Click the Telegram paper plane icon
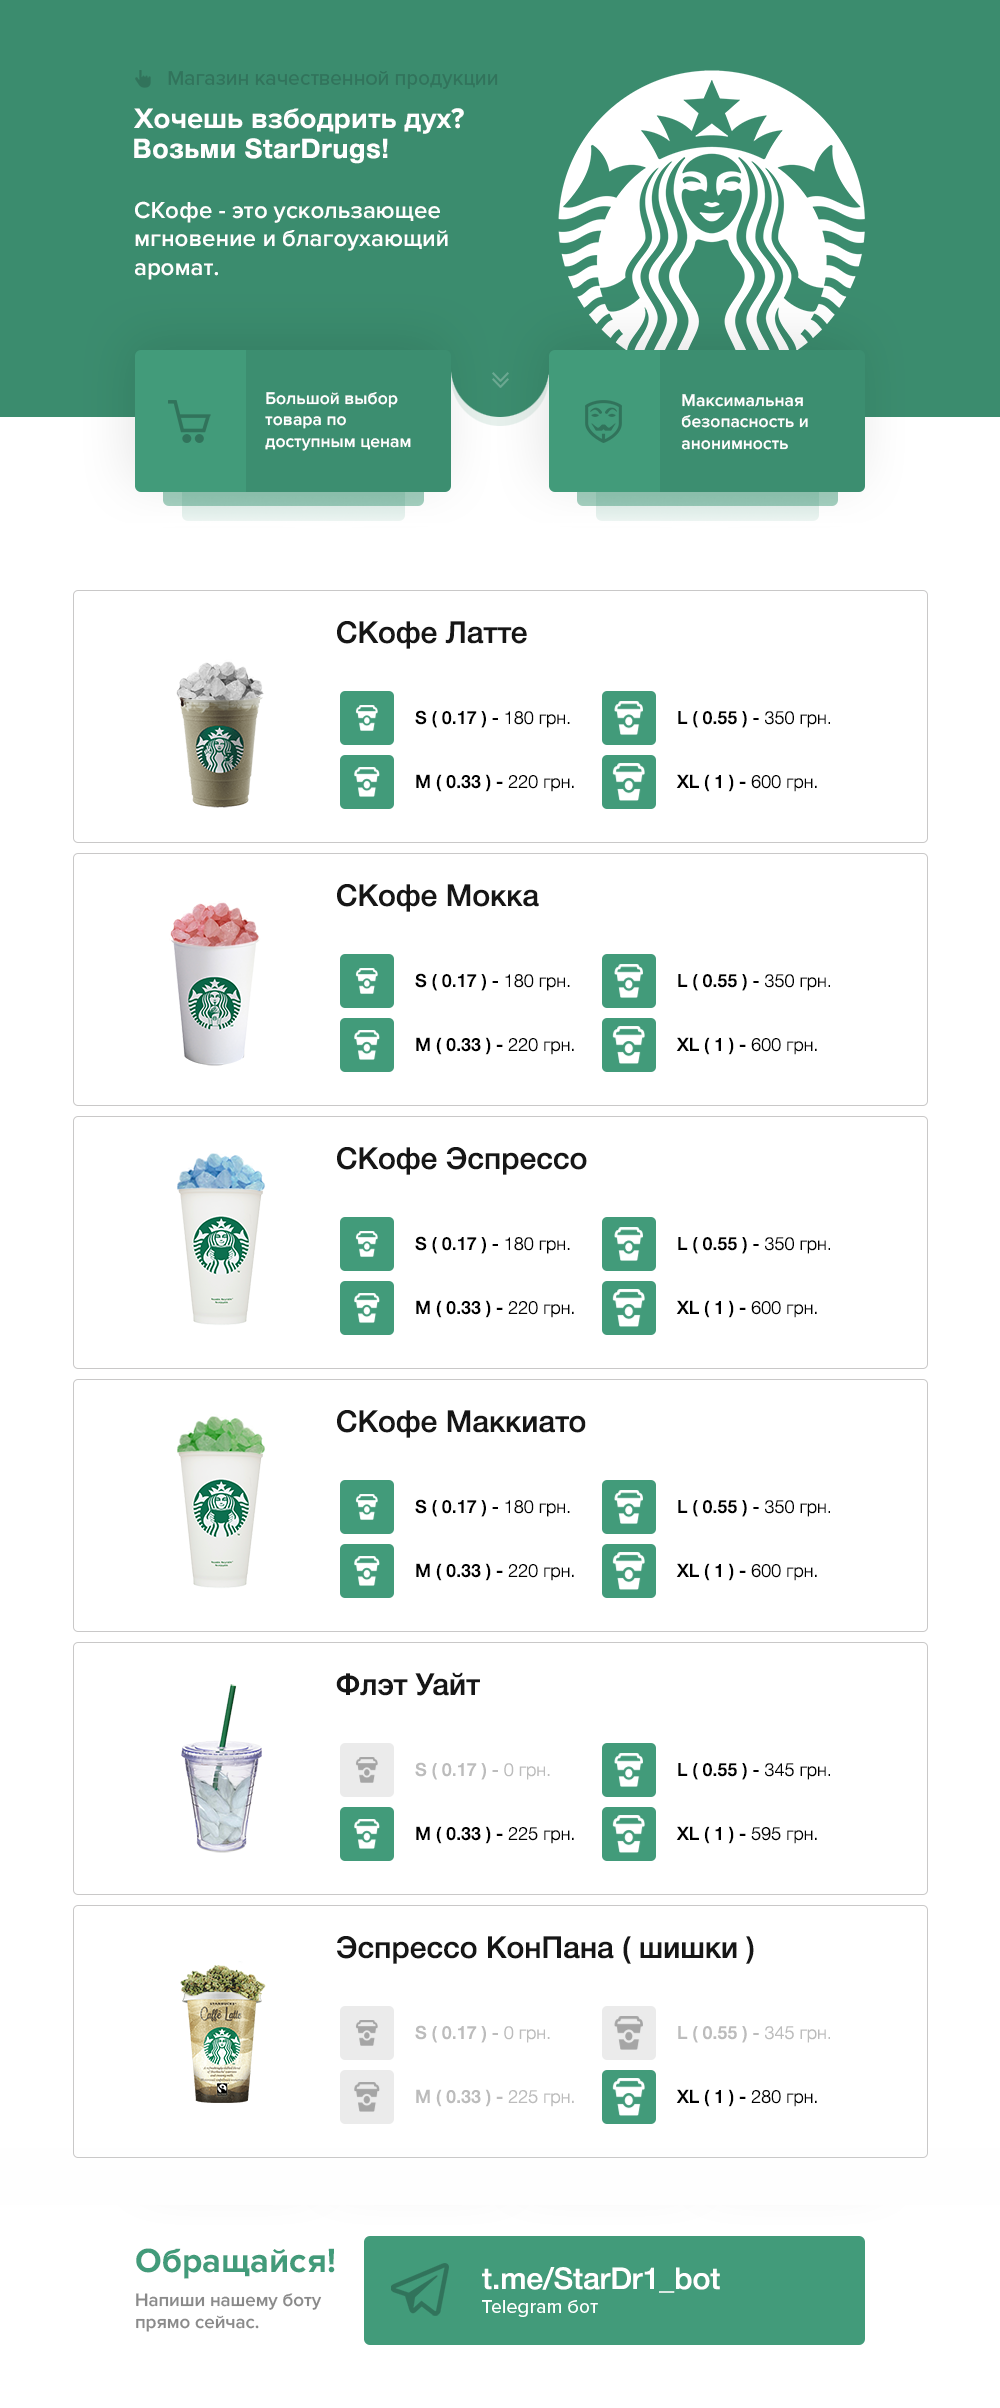 pyautogui.click(x=420, y=2289)
